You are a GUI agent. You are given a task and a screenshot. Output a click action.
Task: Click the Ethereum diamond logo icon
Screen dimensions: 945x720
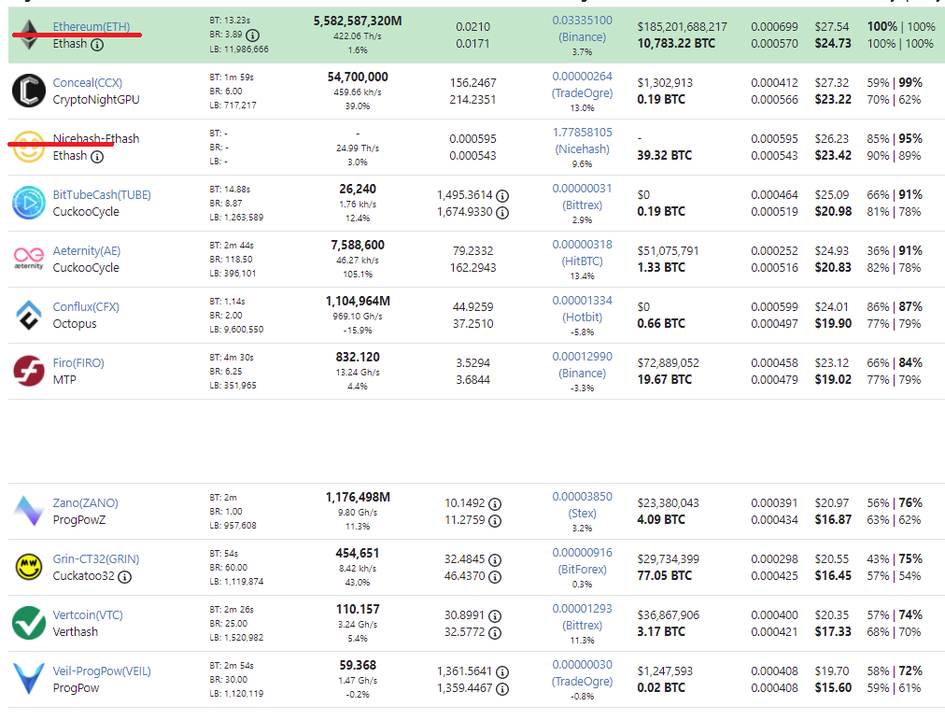click(x=28, y=34)
